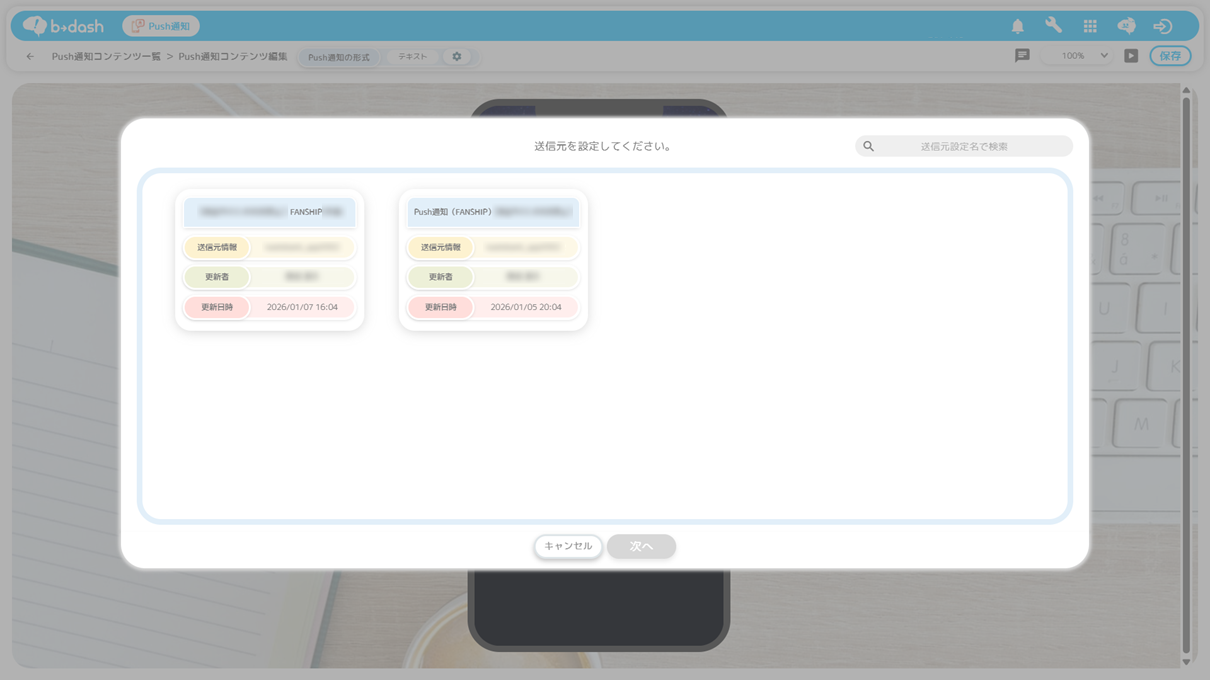Click the gear icon beside テキスト
Image resolution: width=1210 pixels, height=680 pixels.
coord(457,57)
